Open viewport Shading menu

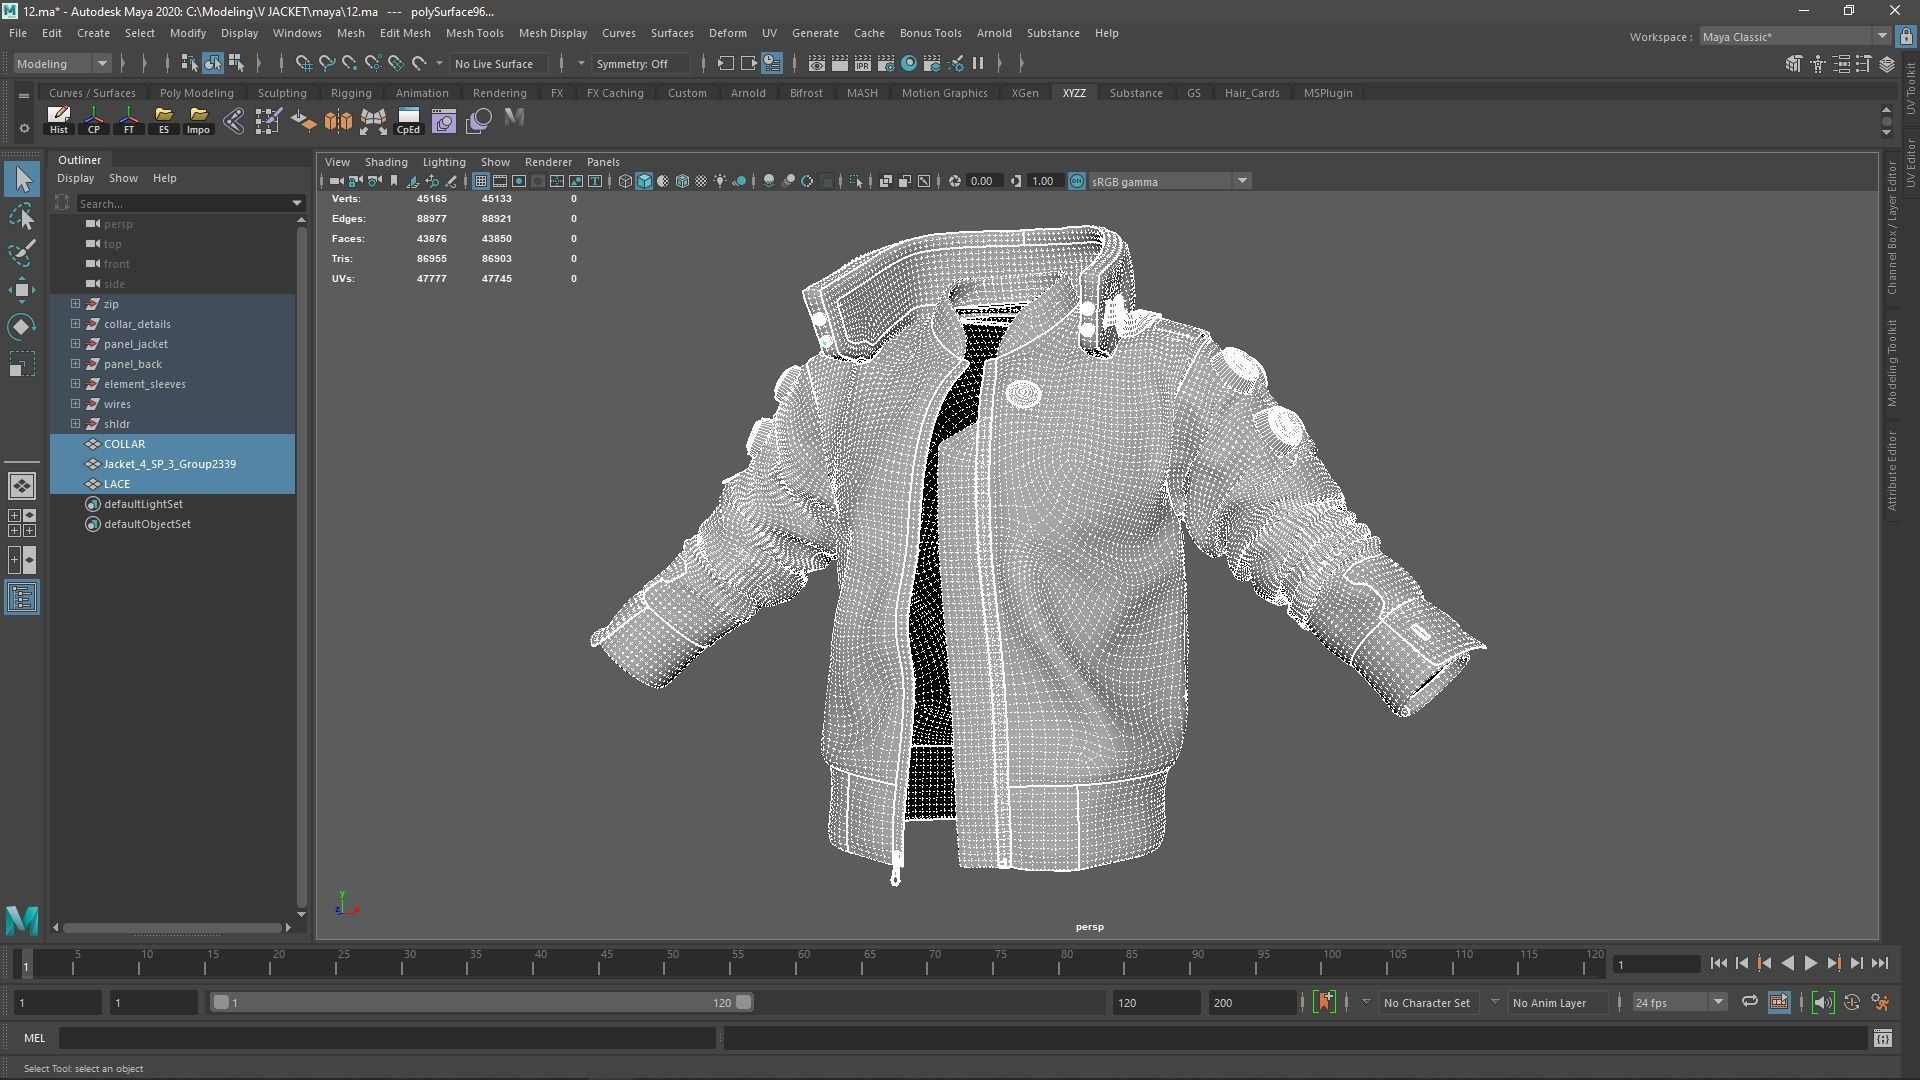point(386,161)
